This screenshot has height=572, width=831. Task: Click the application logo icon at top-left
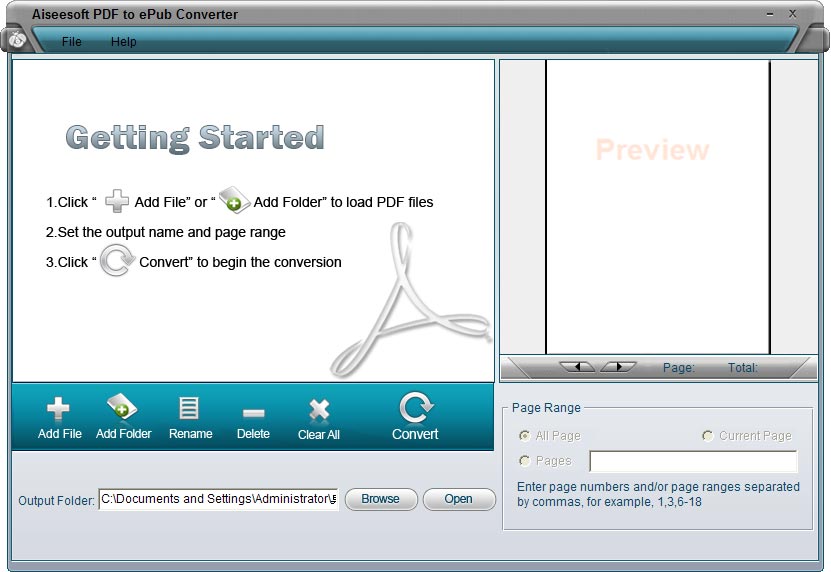pos(17,40)
